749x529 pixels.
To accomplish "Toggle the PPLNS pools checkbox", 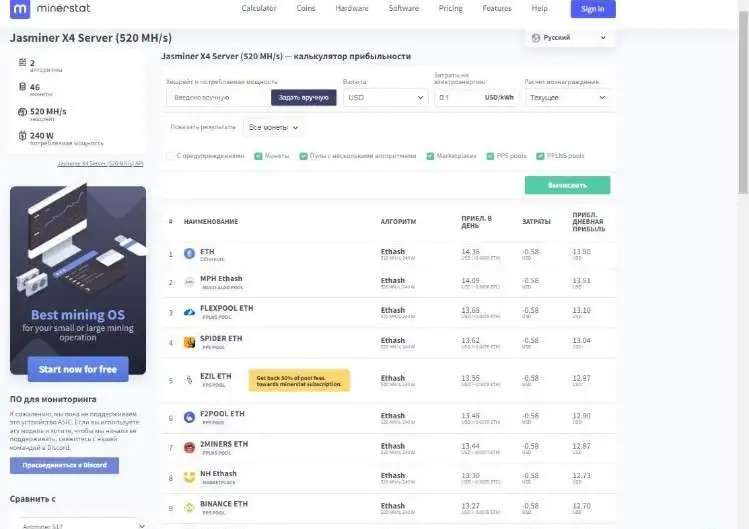I will coord(540,156).
